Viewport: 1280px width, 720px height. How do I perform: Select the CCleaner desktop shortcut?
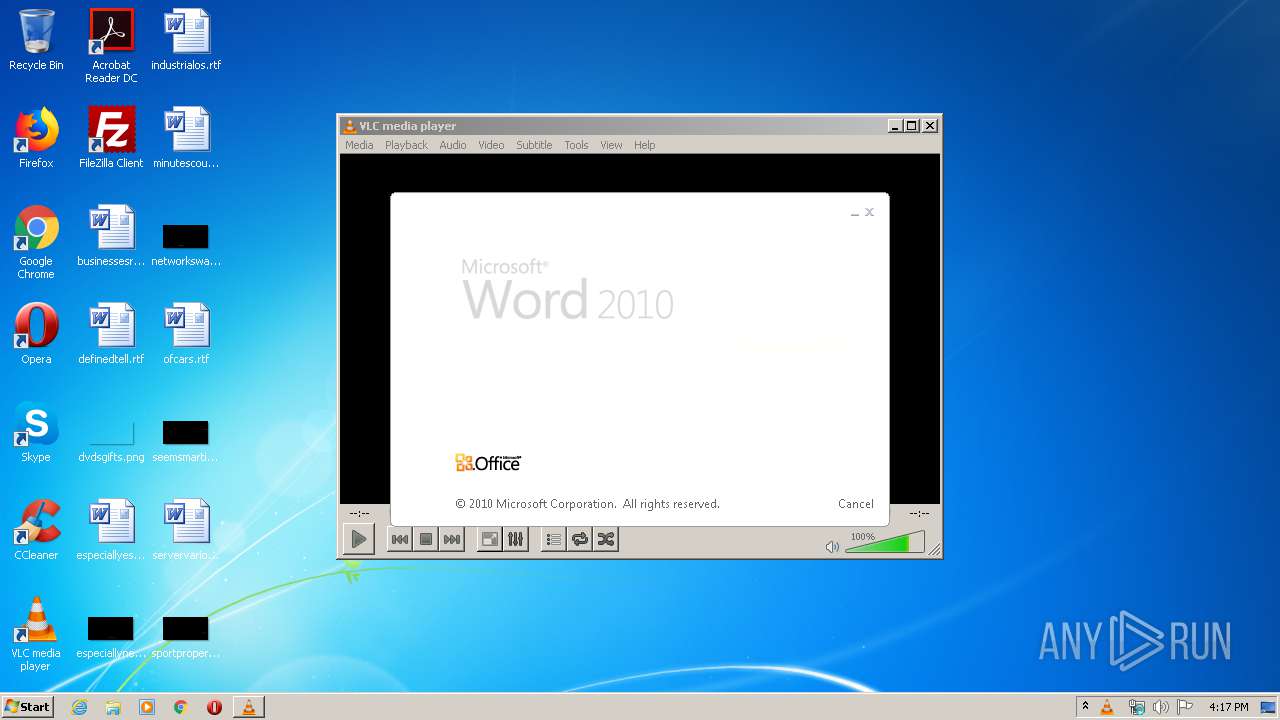36,530
